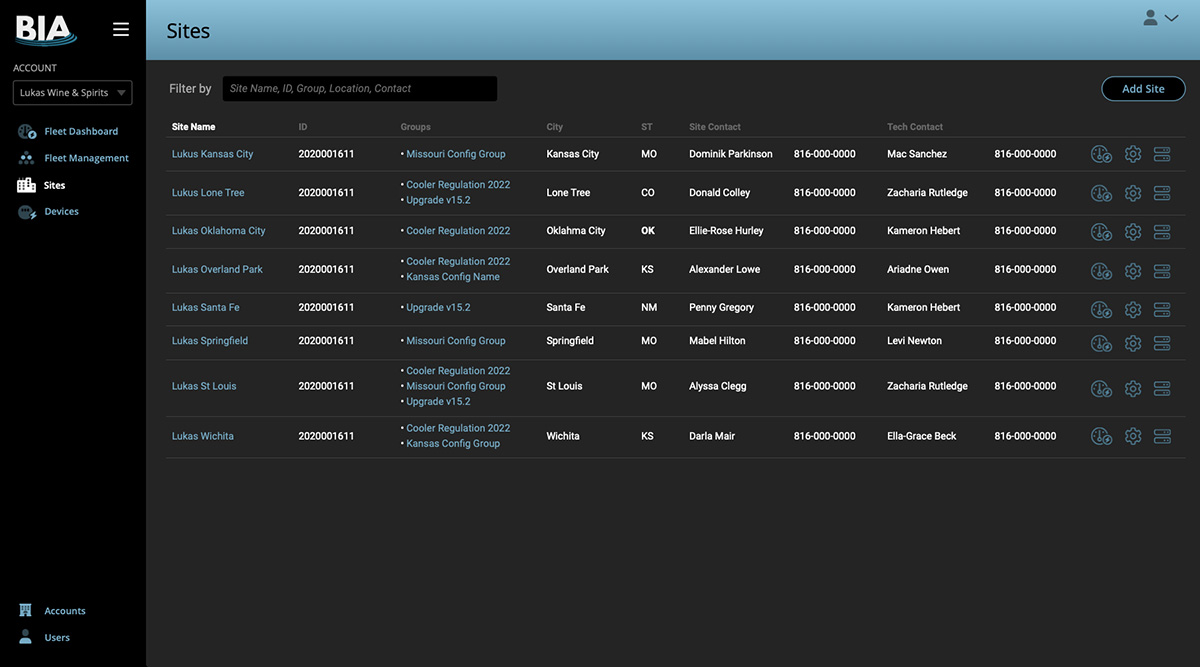The image size is (1200, 667).
Task: Open the Kansas Config Group link
Action: tap(453, 444)
